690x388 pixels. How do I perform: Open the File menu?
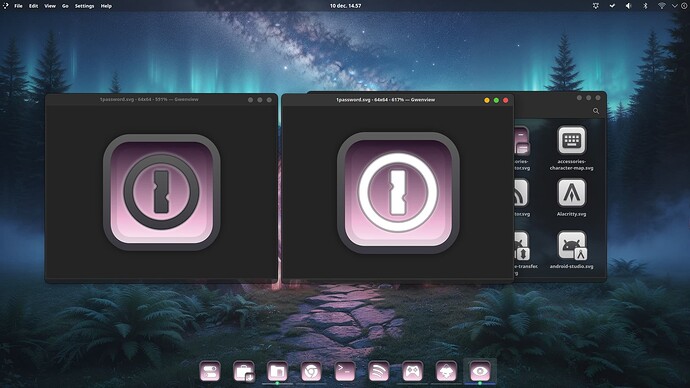pyautogui.click(x=18, y=6)
